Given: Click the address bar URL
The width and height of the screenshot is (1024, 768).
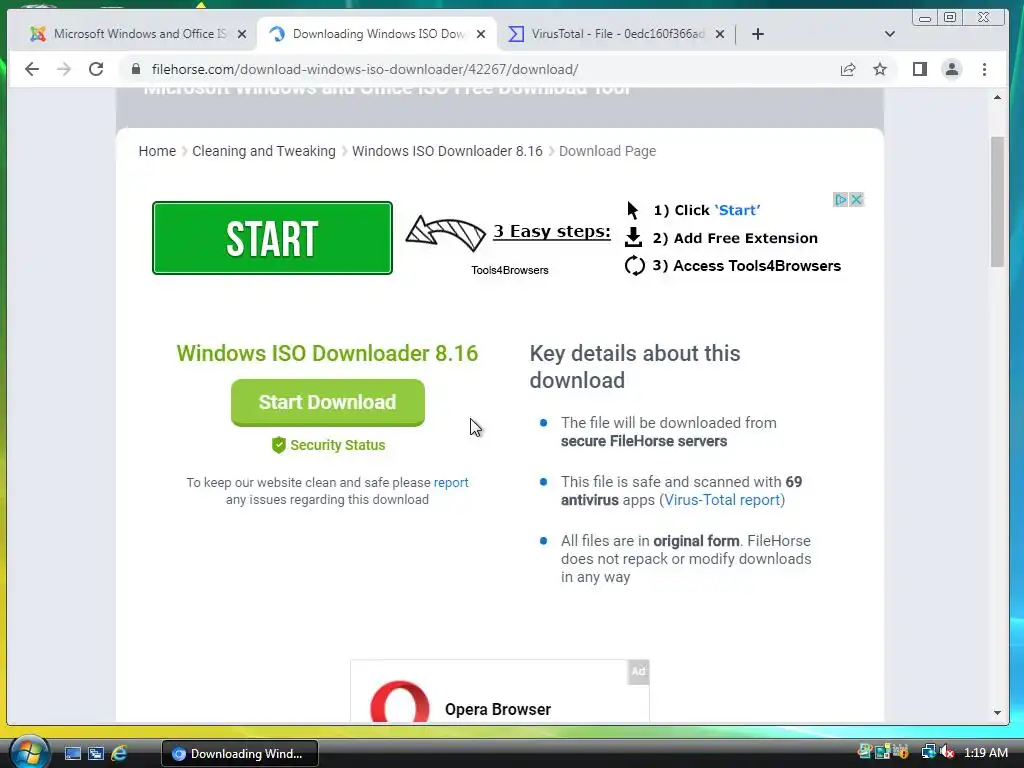Looking at the screenshot, I should pyautogui.click(x=365, y=69).
